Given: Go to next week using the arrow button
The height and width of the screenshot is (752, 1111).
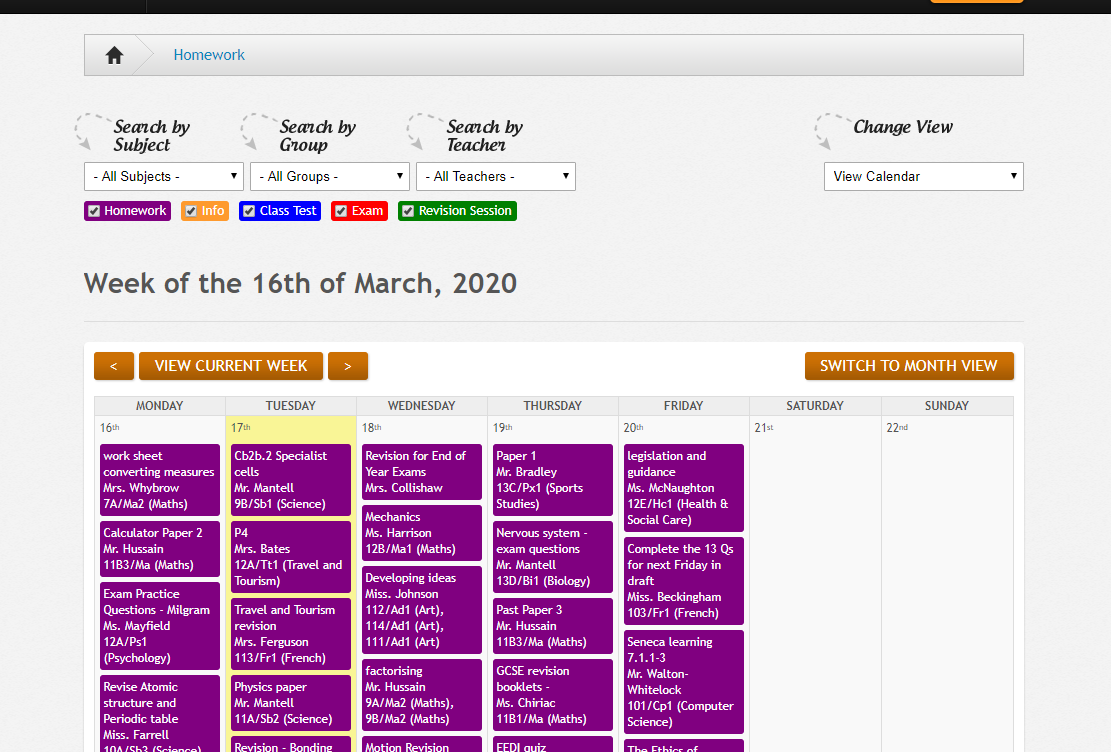Looking at the screenshot, I should click(347, 366).
